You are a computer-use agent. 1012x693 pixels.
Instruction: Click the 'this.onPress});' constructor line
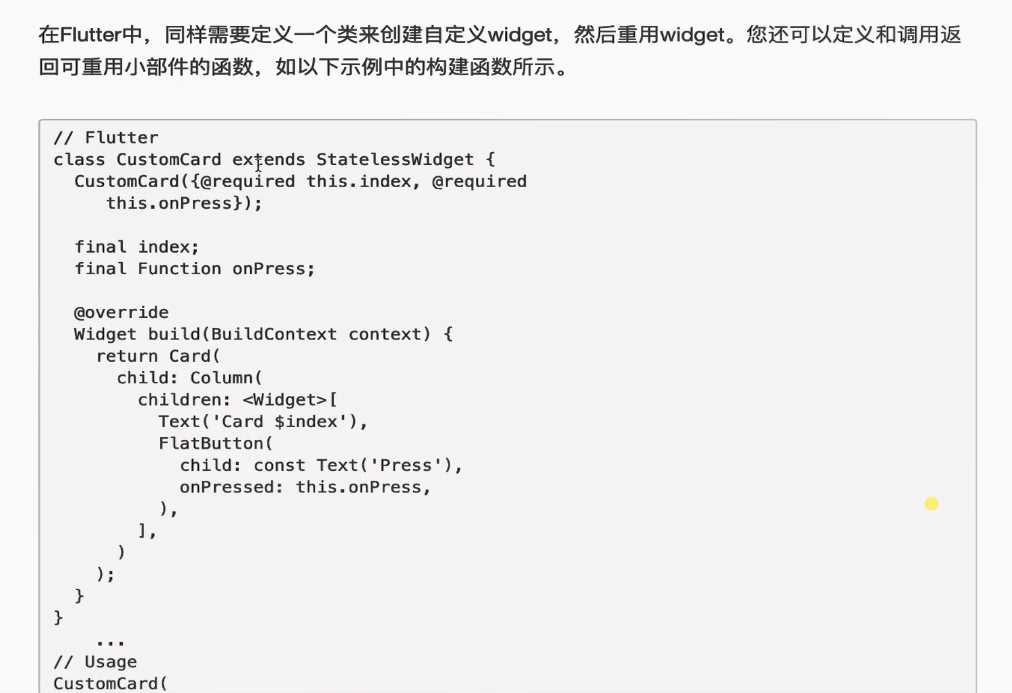coord(184,203)
